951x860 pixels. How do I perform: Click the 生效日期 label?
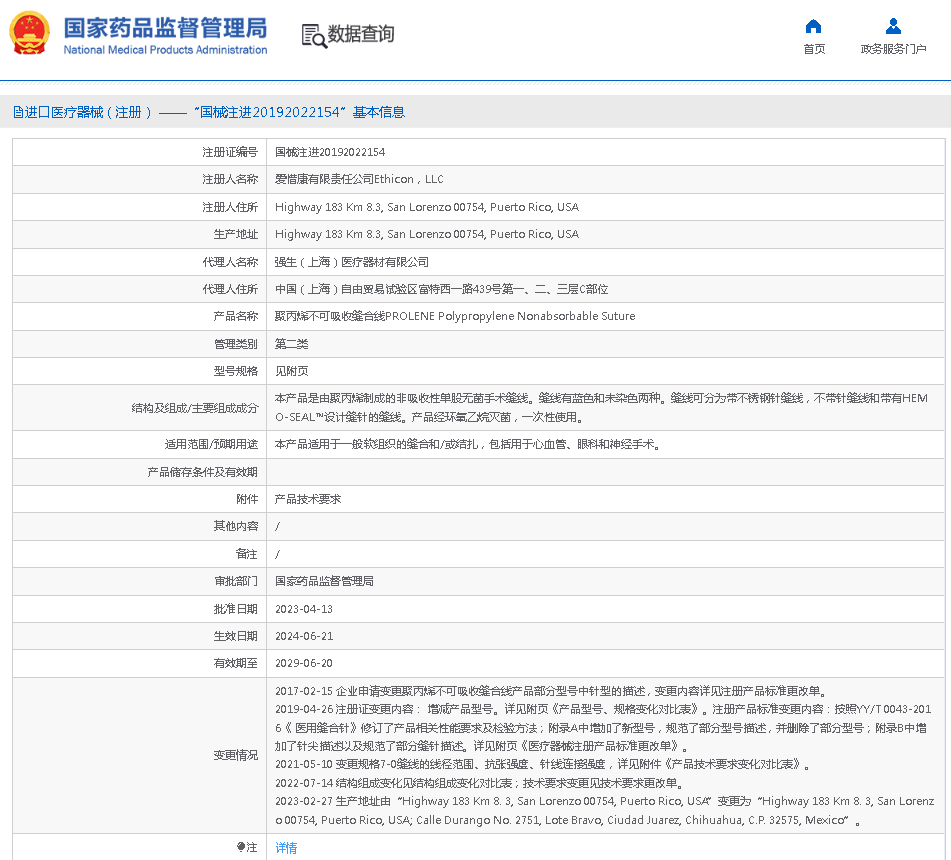(235, 636)
